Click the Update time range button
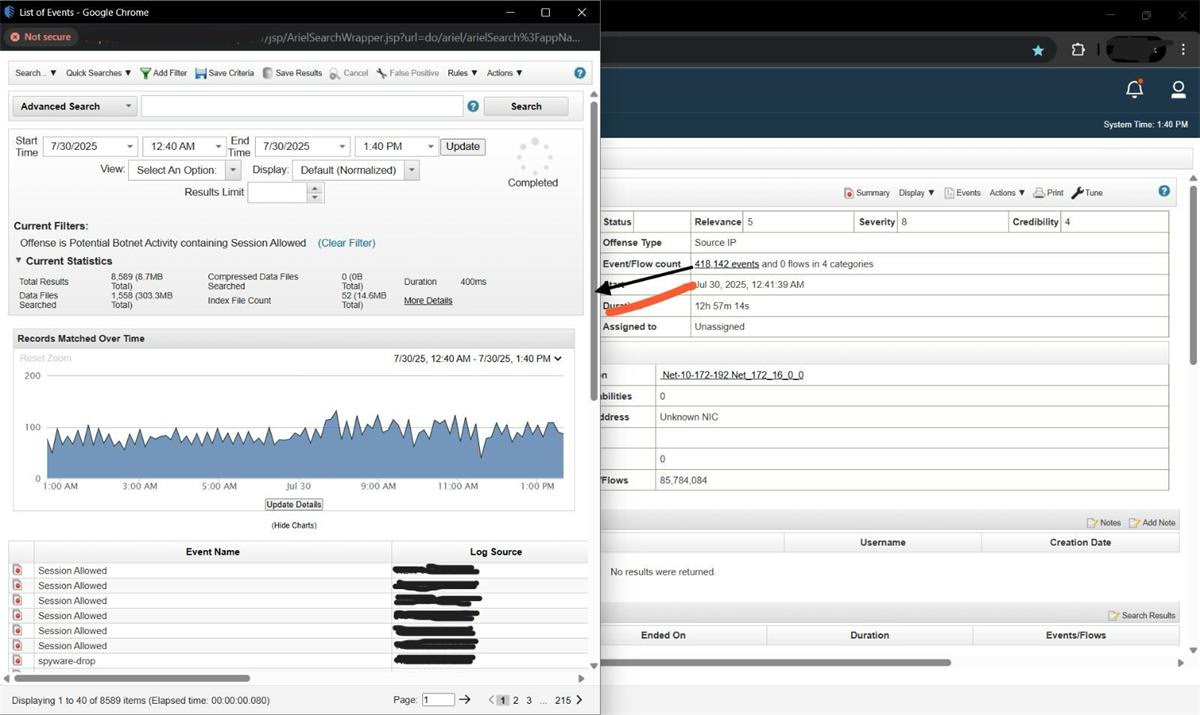 (x=463, y=146)
